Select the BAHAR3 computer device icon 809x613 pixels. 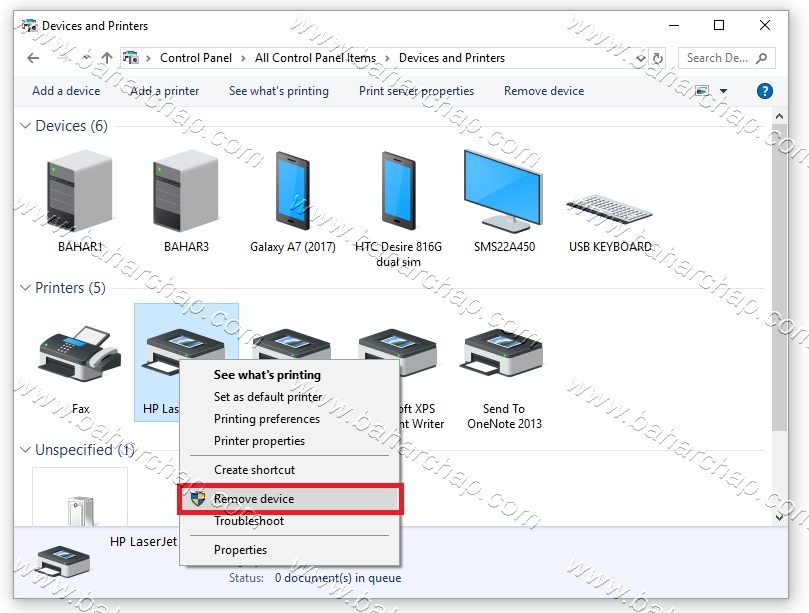[186, 191]
